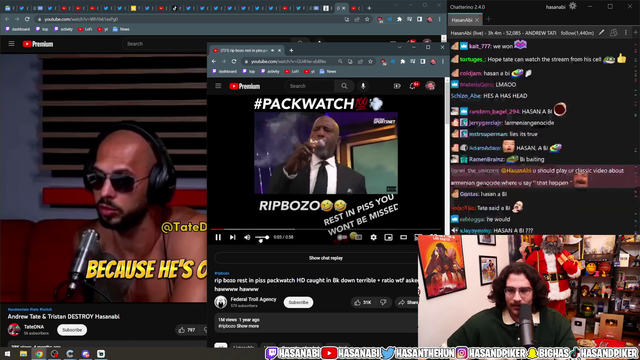The width and height of the screenshot is (640, 360).
Task: Open top bookmark in back window
Action: (x=42, y=29)
